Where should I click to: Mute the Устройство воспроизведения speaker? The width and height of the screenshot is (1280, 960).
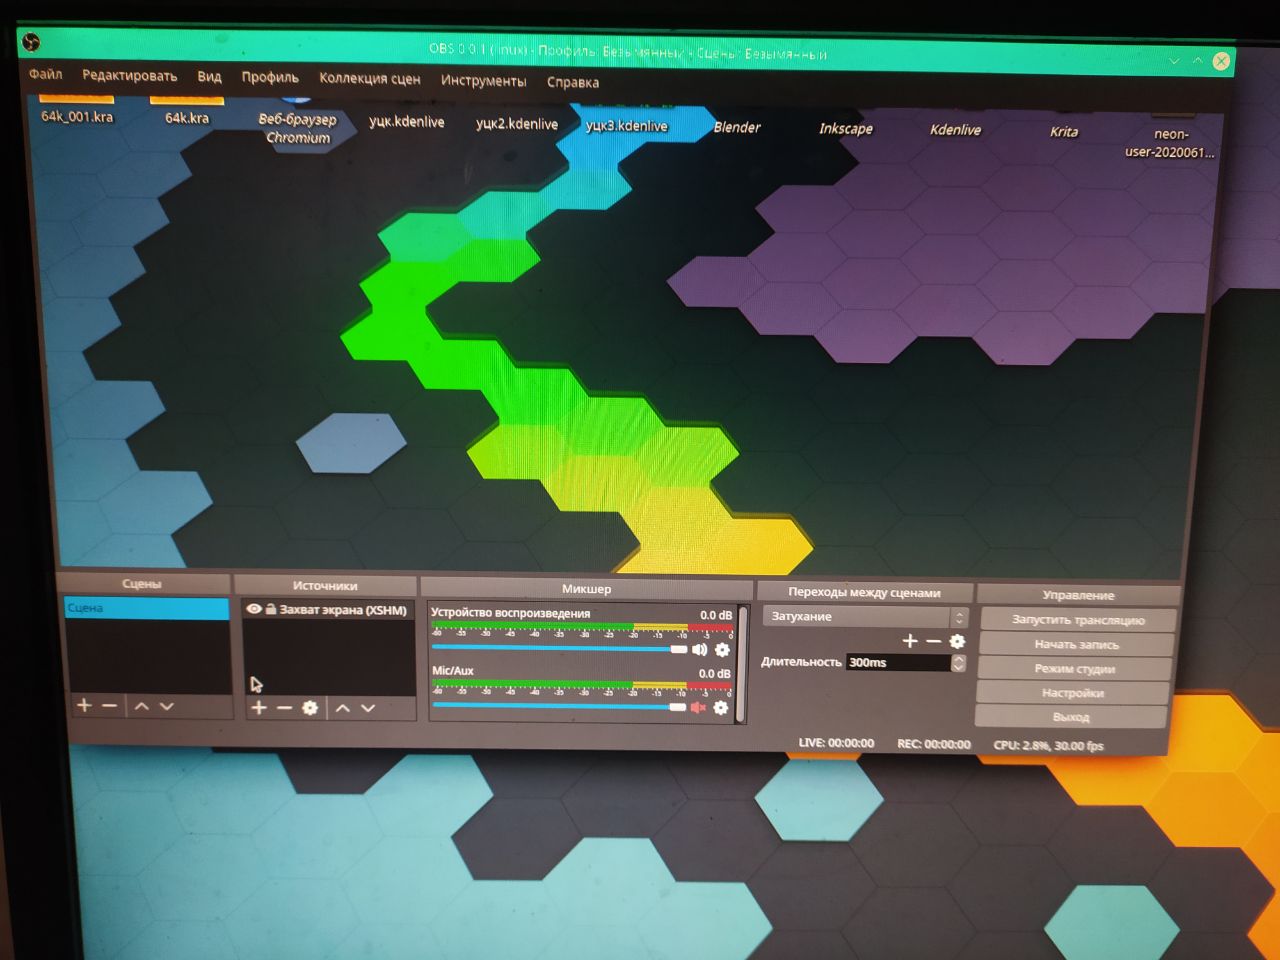pos(699,650)
